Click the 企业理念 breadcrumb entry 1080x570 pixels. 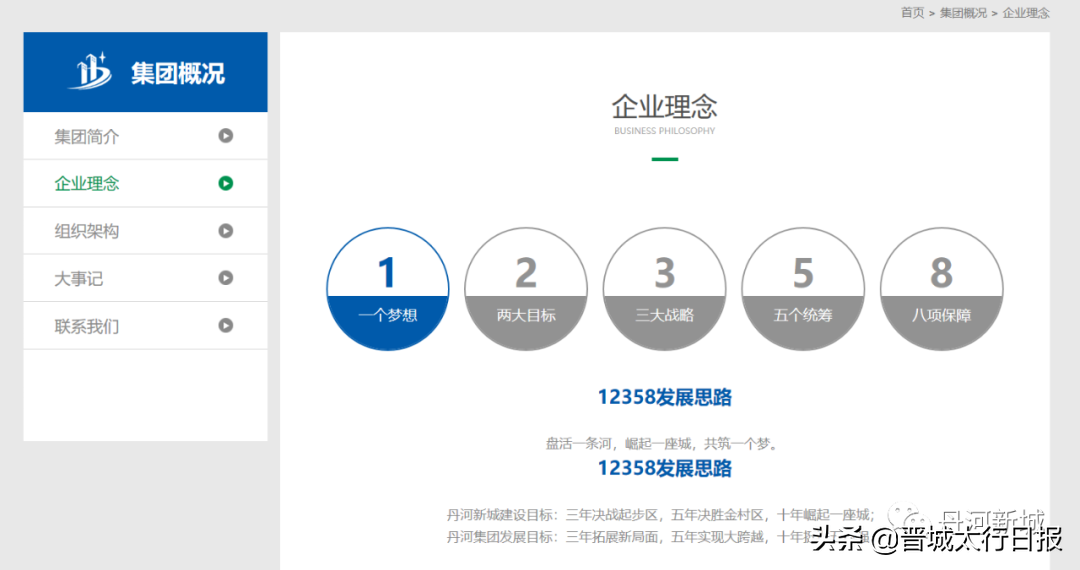[x=1026, y=12]
